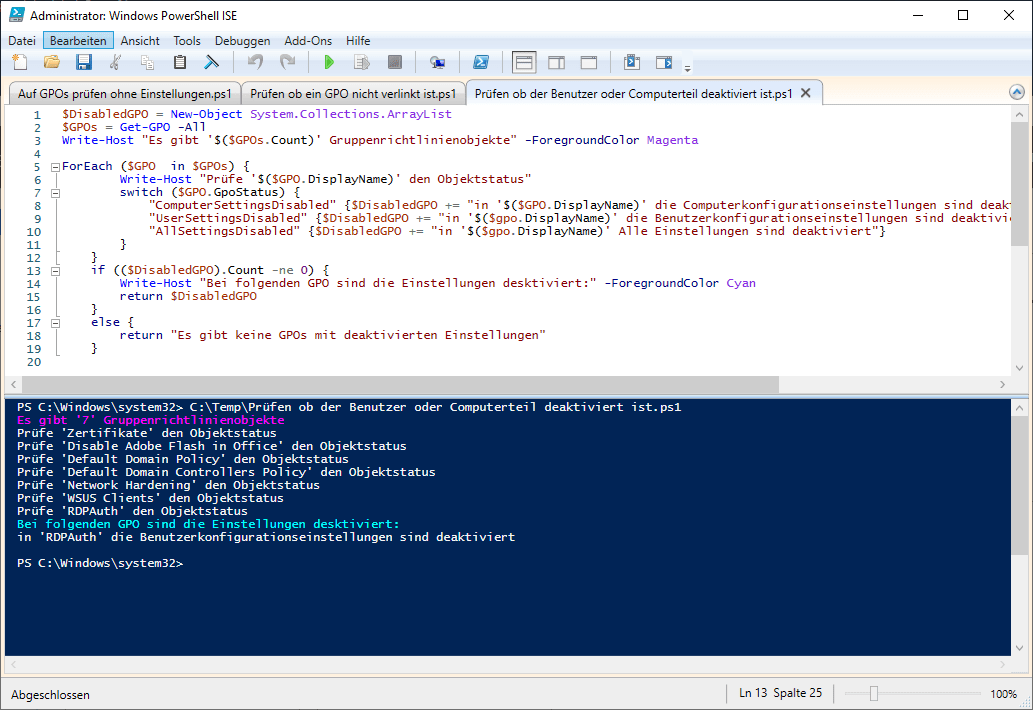
Task: Run the script with the green play icon
Action: (x=329, y=63)
